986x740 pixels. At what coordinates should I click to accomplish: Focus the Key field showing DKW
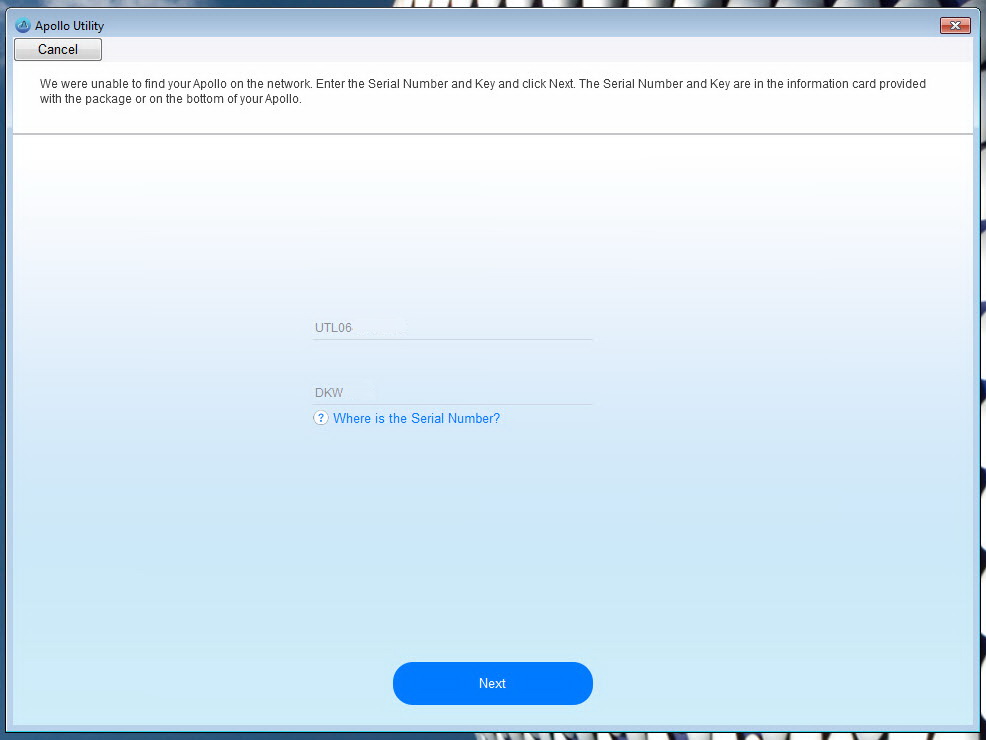pyautogui.click(x=452, y=393)
